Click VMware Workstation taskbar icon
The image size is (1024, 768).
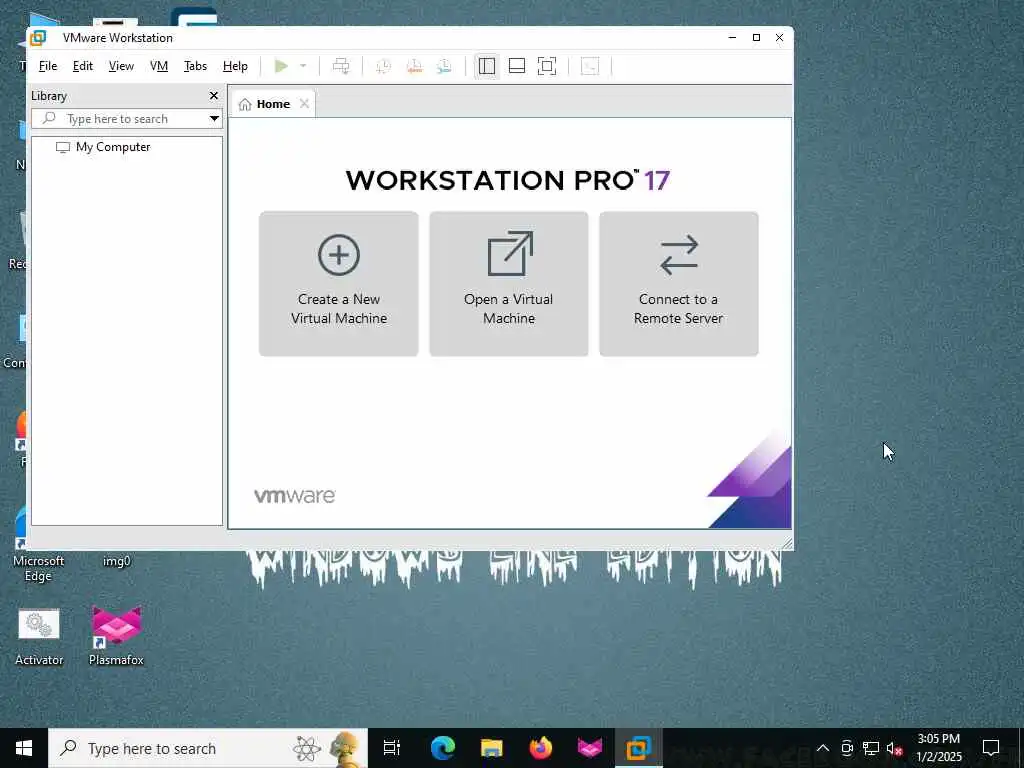coord(639,748)
